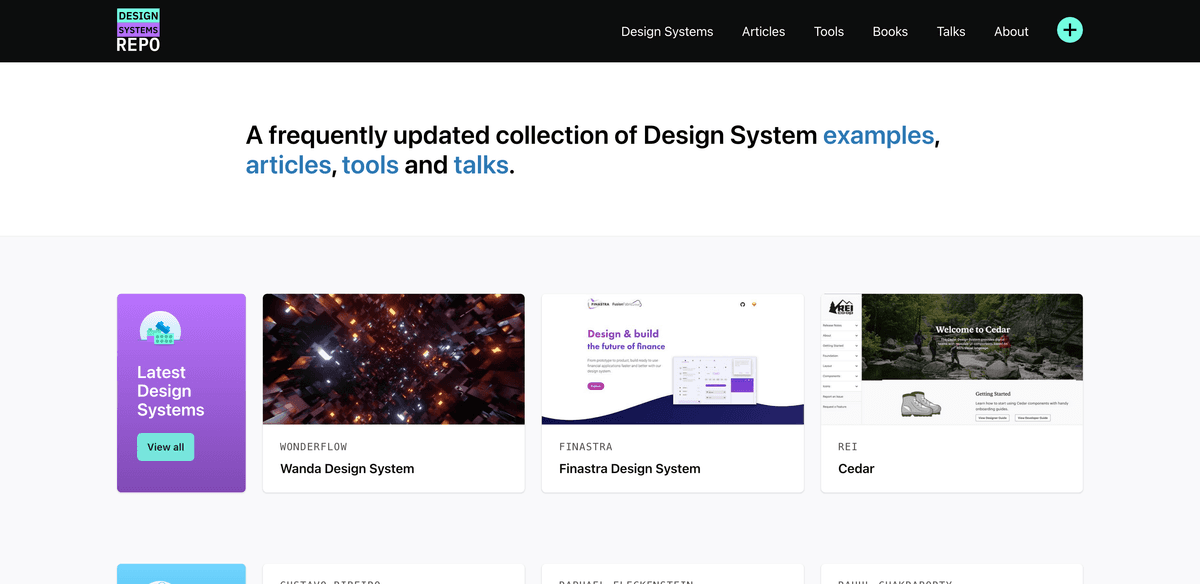Open the REI Cedar thumbnail
This screenshot has width=1200, height=584.
pyautogui.click(x=952, y=359)
